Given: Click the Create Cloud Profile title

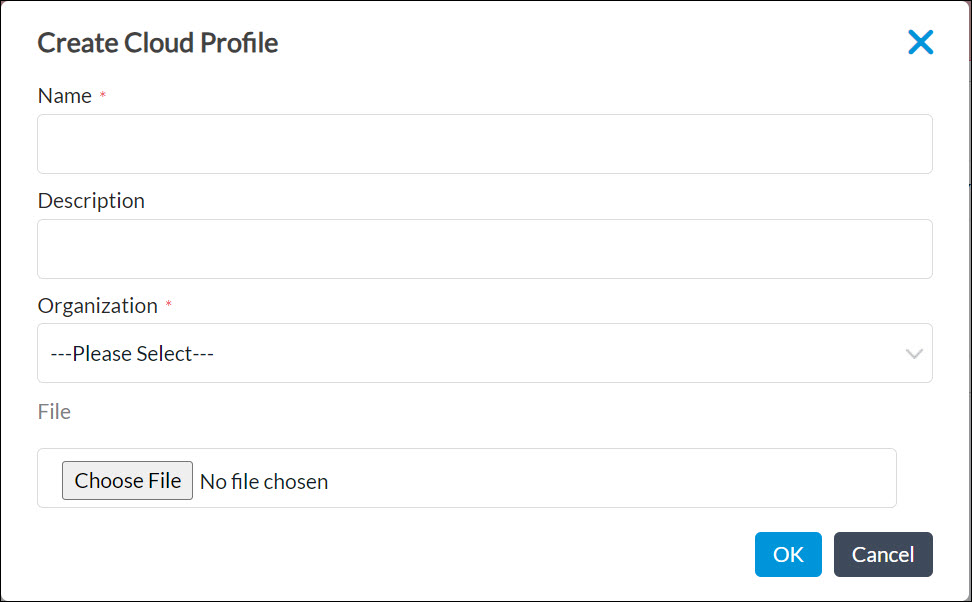Looking at the screenshot, I should pyautogui.click(x=157, y=43).
